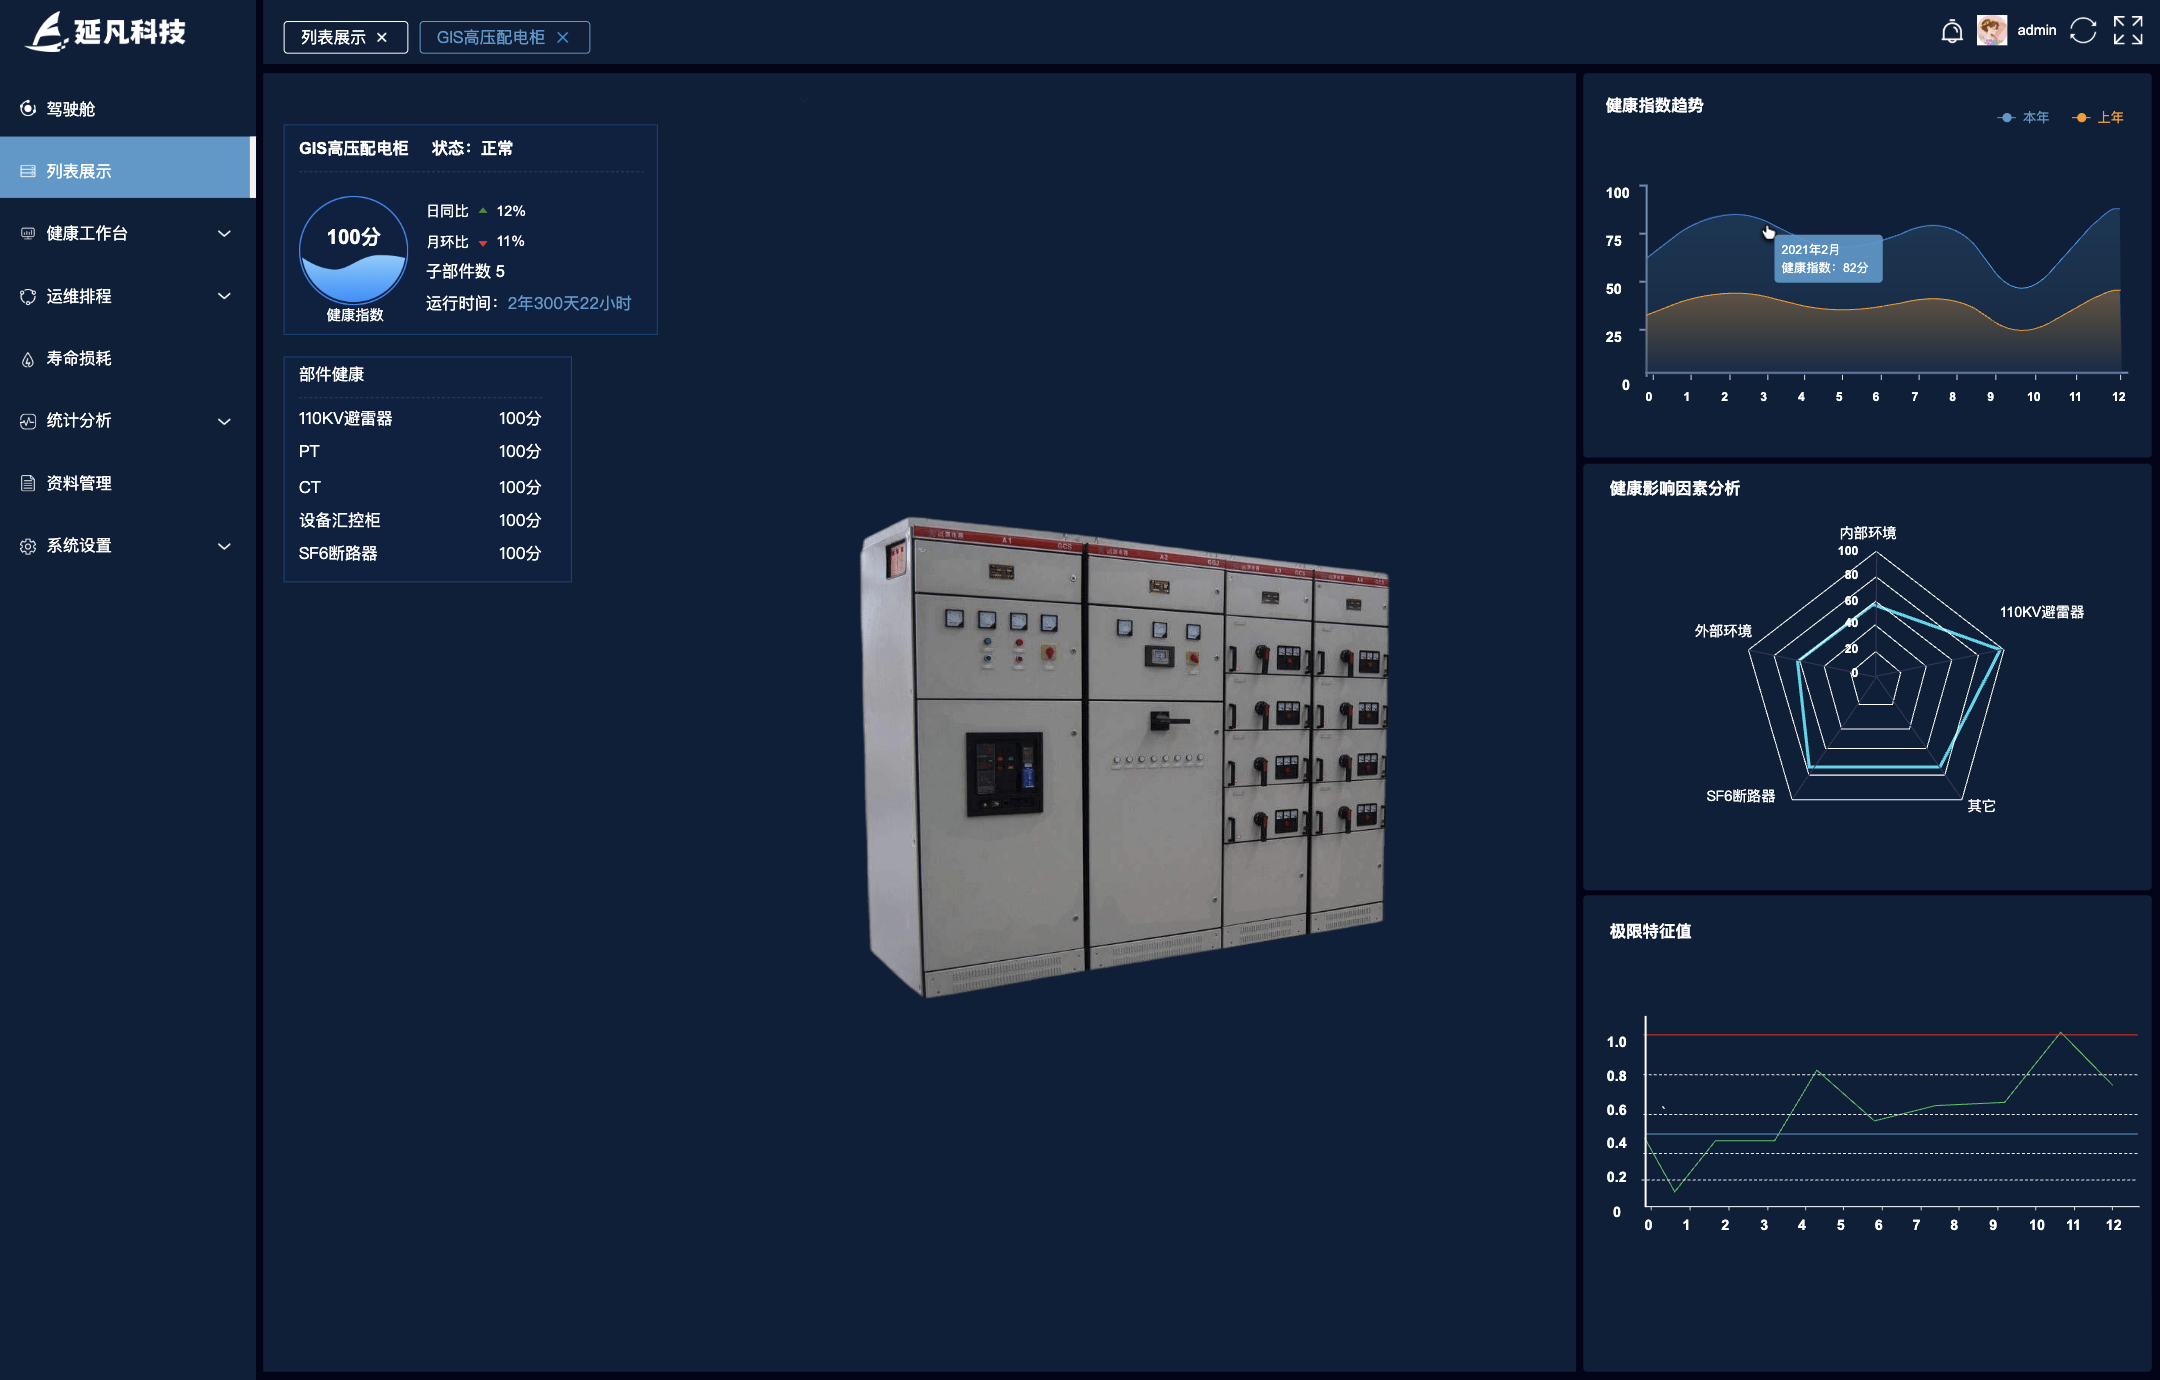Enter fullscreen using the expand icon
This screenshot has width=2160, height=1380.
(x=2127, y=31)
